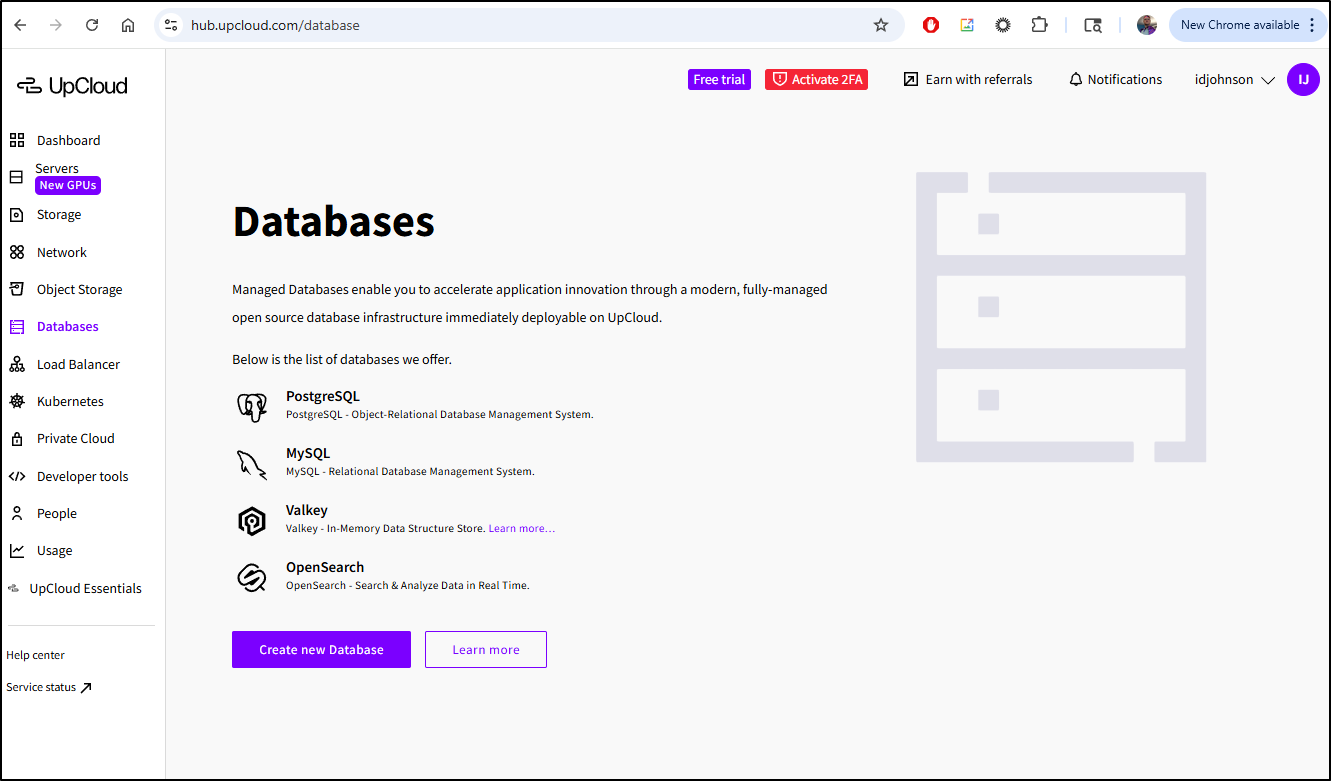Open Dashboard from the sidebar icon

coord(17,140)
